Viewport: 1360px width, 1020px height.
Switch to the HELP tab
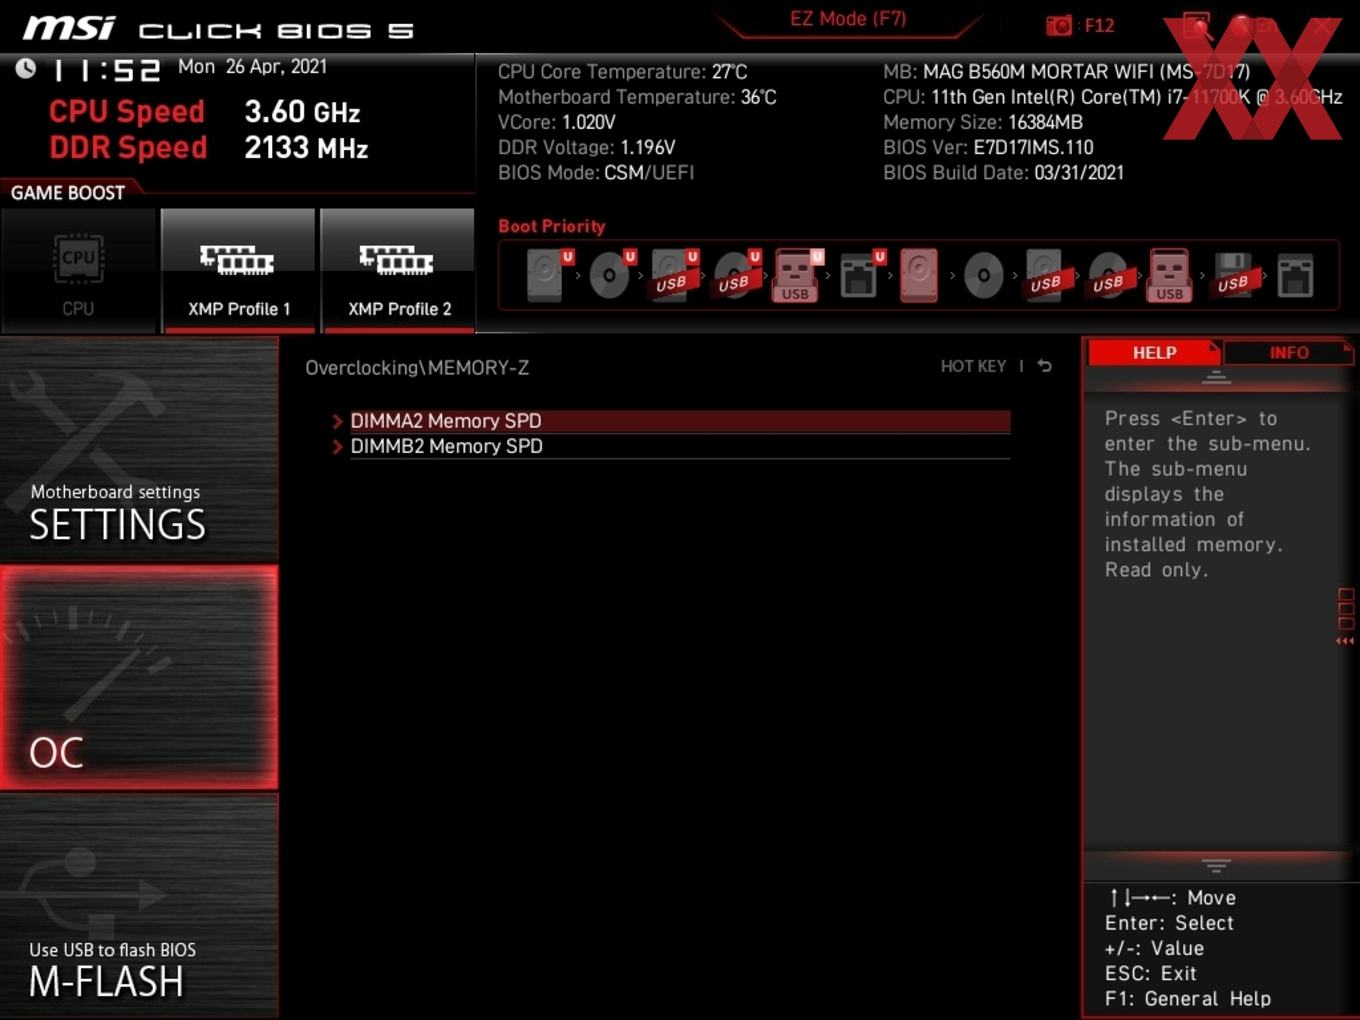tap(1154, 353)
